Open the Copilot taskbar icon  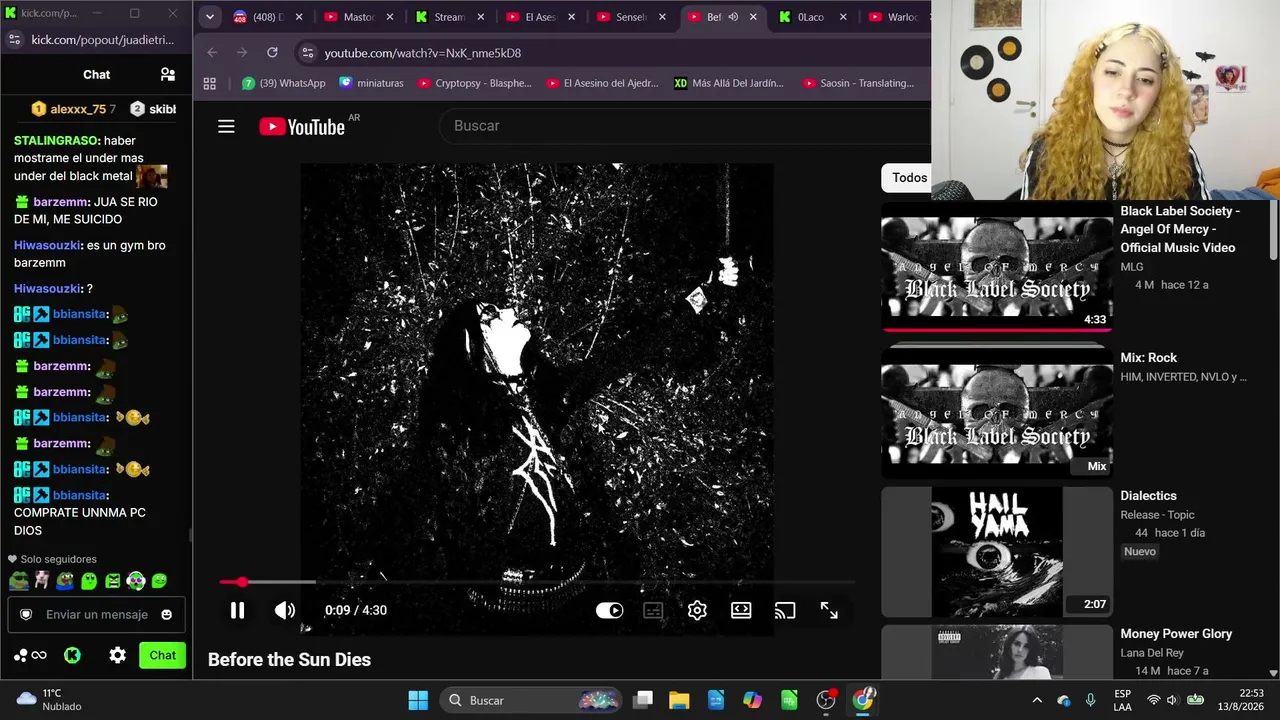(x=752, y=700)
